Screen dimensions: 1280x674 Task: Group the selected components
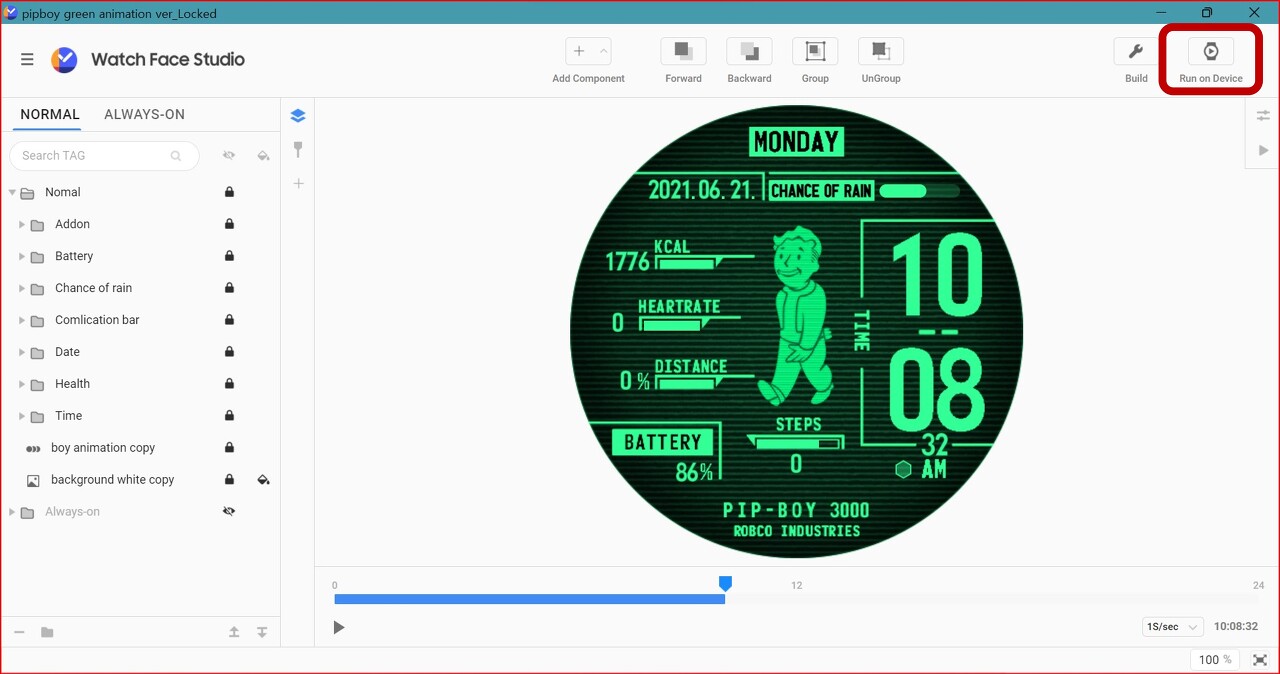tap(815, 51)
